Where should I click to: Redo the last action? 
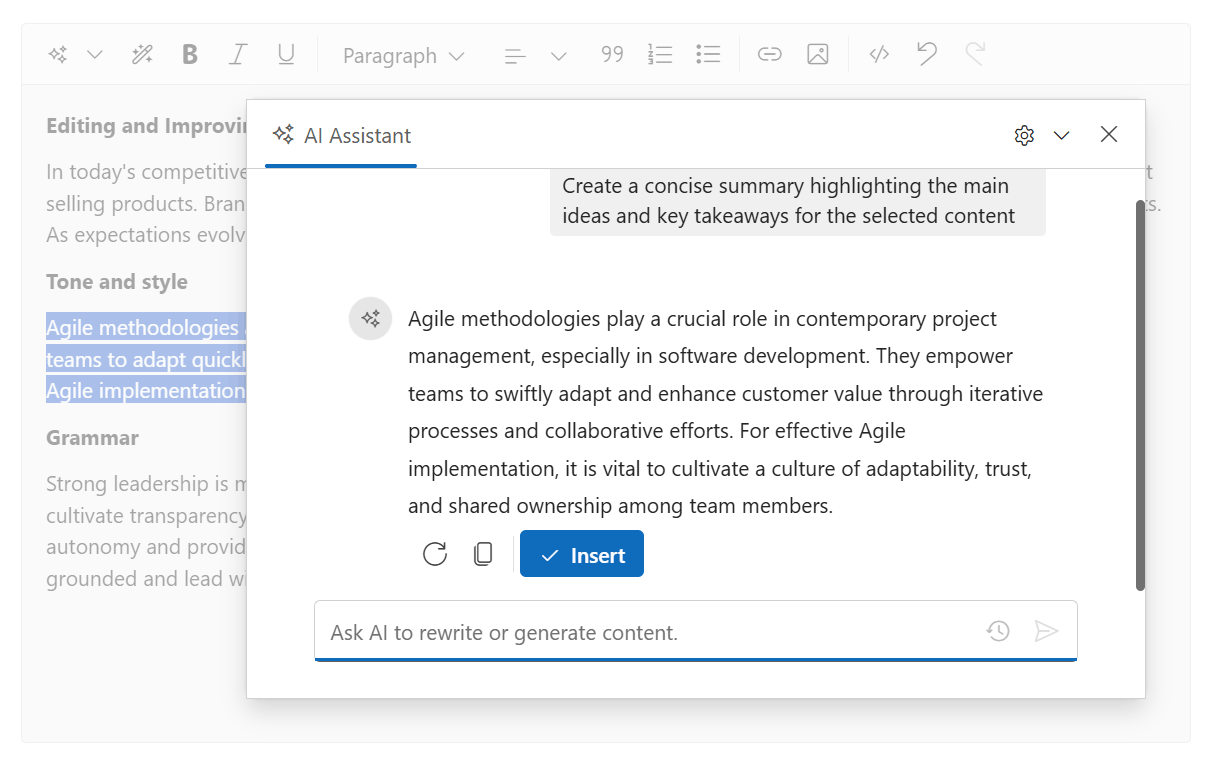[x=975, y=55]
